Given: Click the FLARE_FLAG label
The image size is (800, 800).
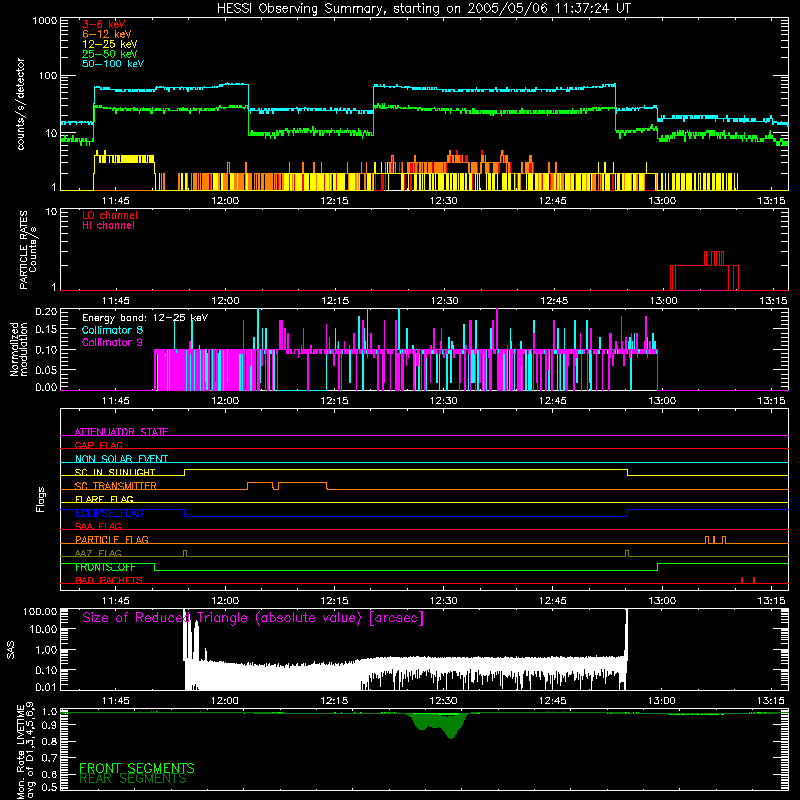Looking at the screenshot, I should point(104,499).
